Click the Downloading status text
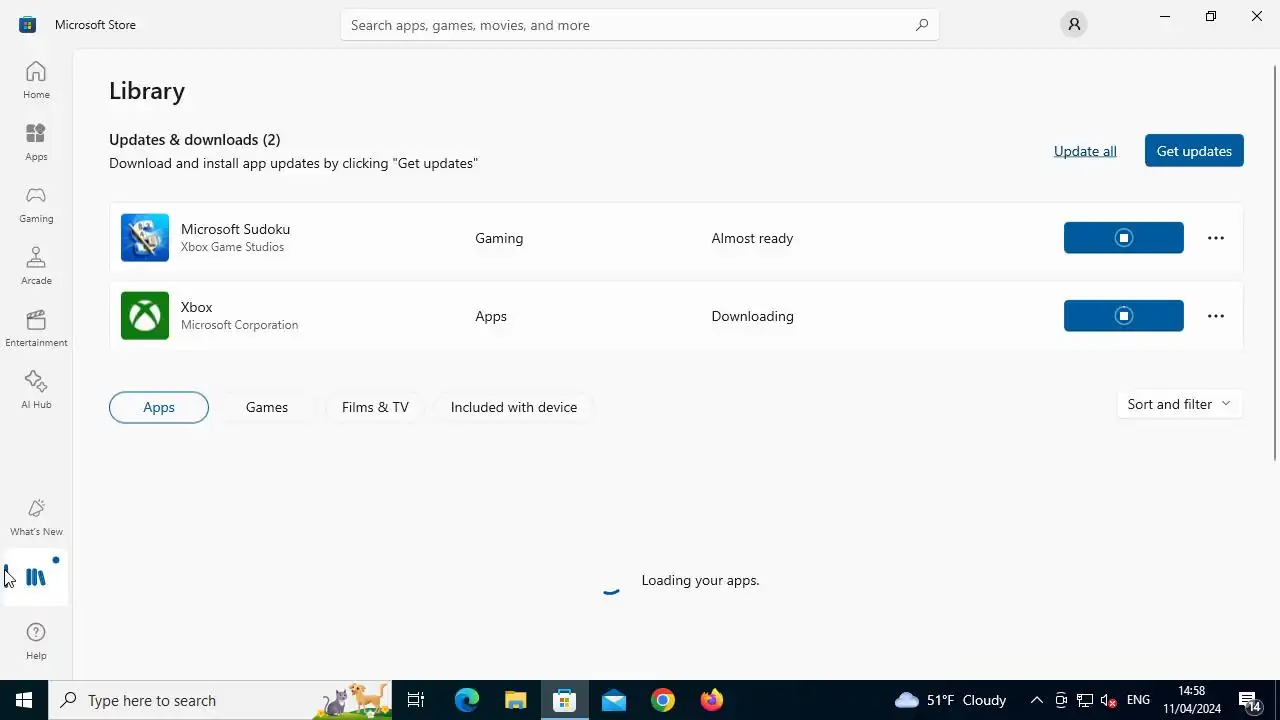The height and width of the screenshot is (720, 1280). 752,316
